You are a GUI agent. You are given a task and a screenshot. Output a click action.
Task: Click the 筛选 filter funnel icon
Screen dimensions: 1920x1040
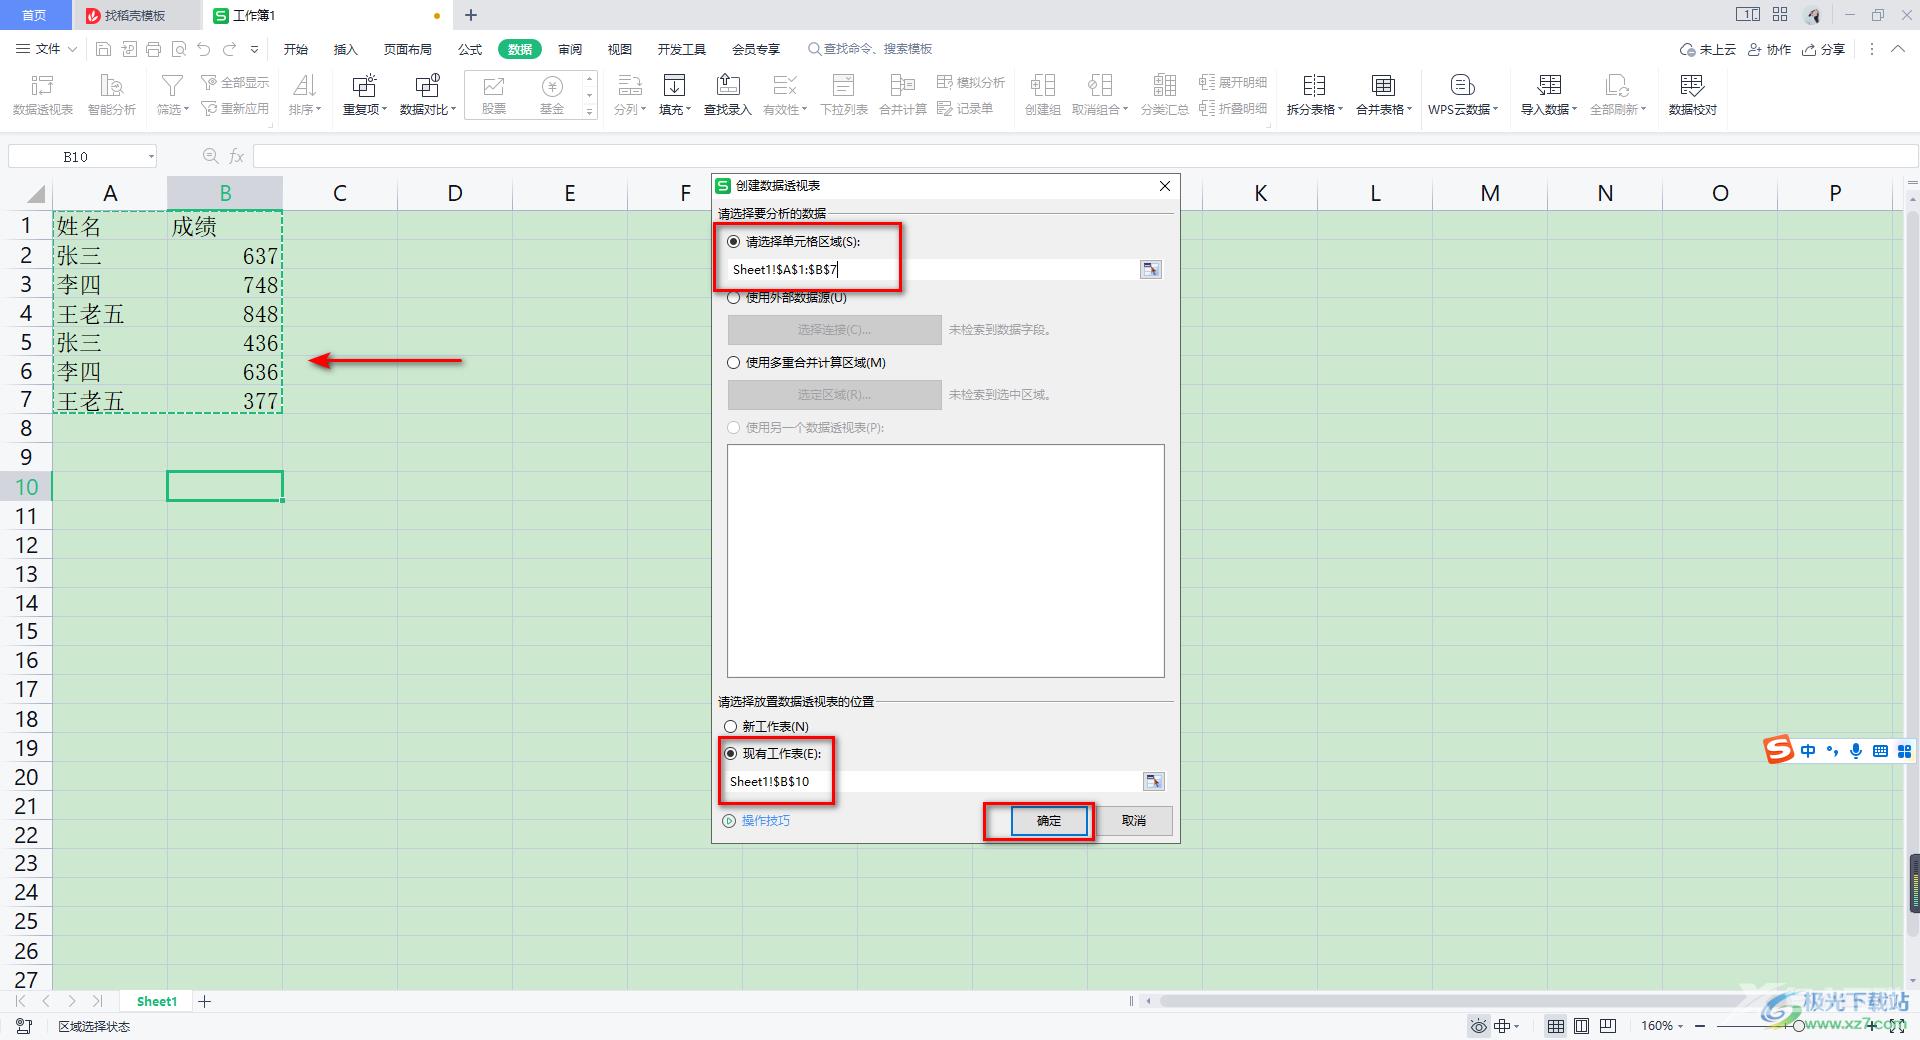[172, 87]
